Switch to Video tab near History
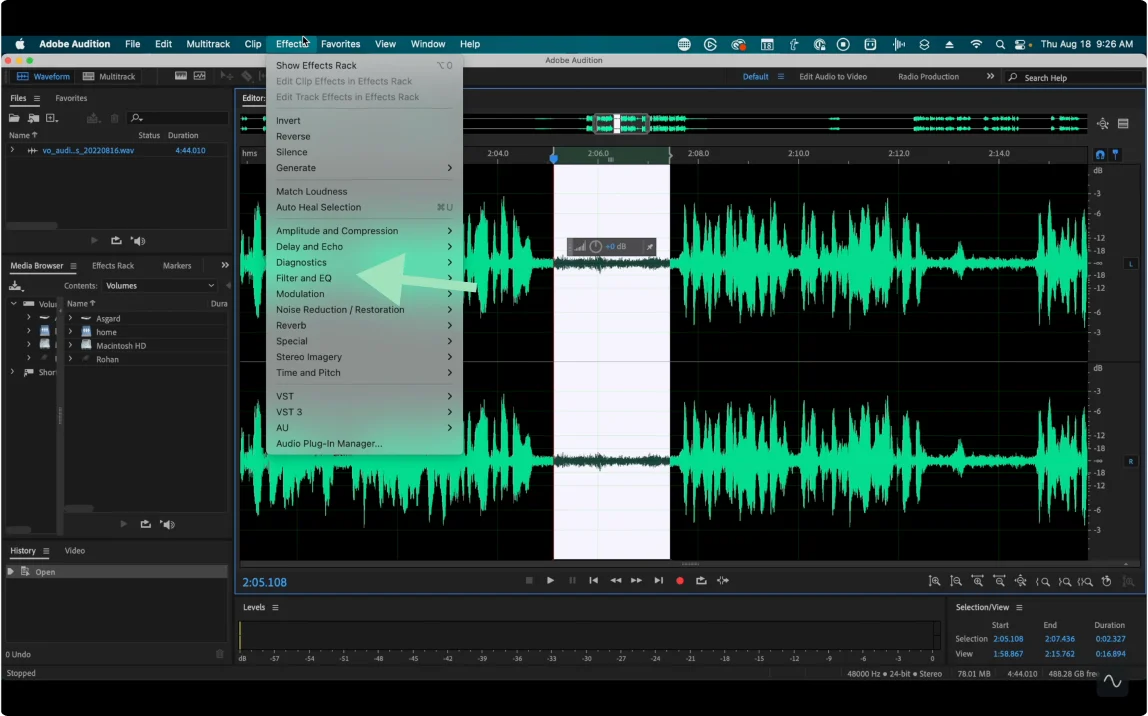1148x716 pixels. (x=75, y=551)
